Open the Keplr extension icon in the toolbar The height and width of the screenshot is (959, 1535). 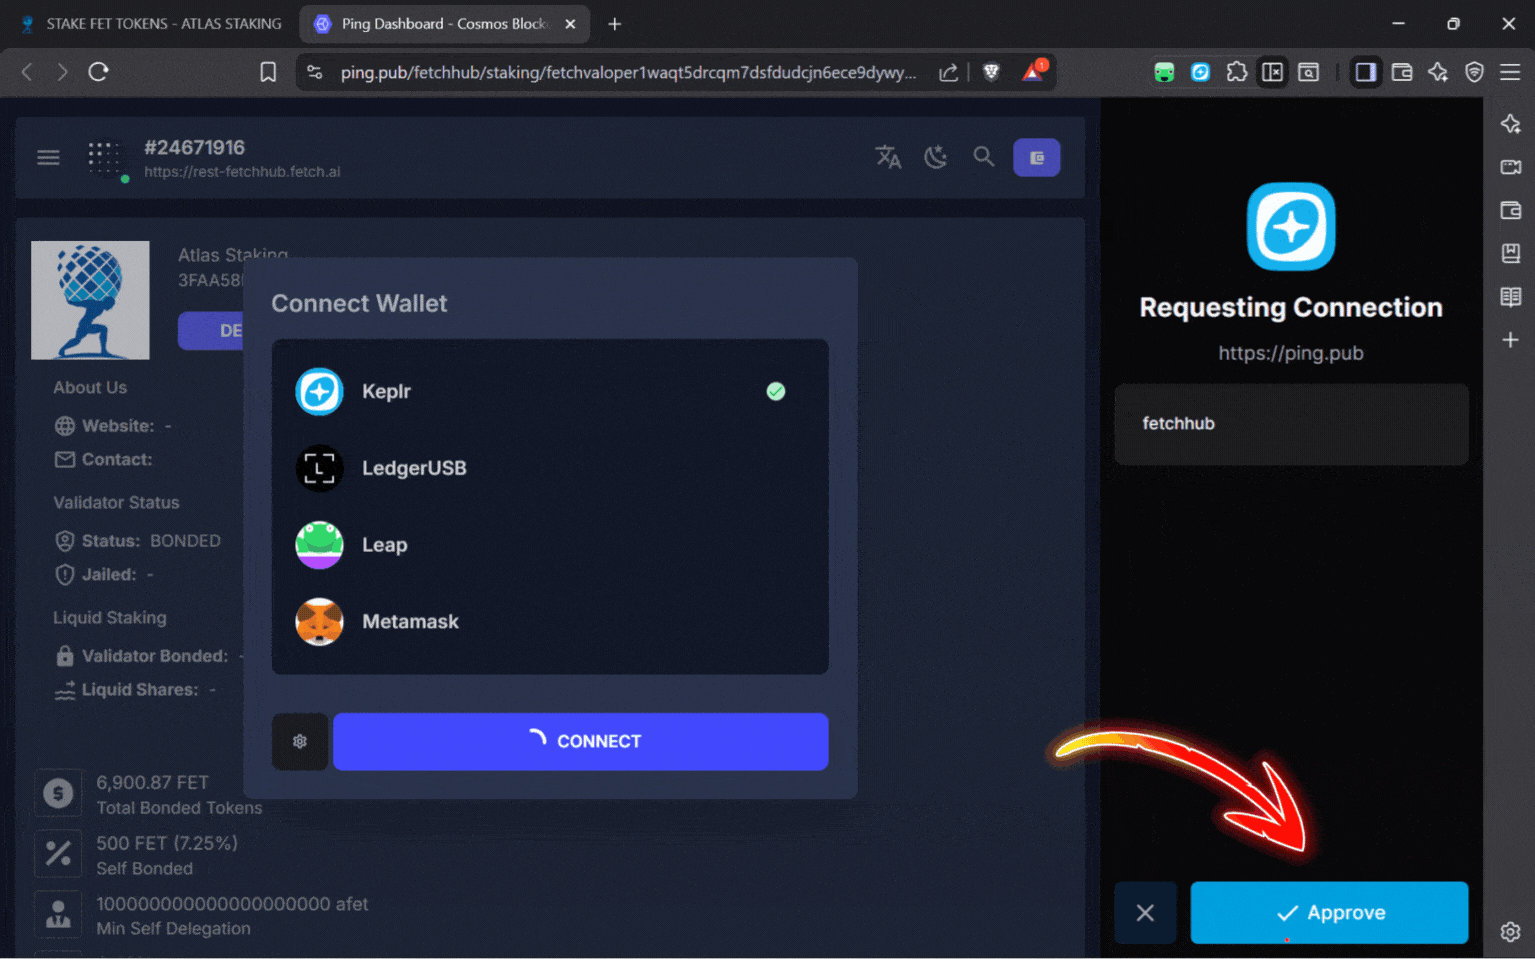pos(1199,72)
